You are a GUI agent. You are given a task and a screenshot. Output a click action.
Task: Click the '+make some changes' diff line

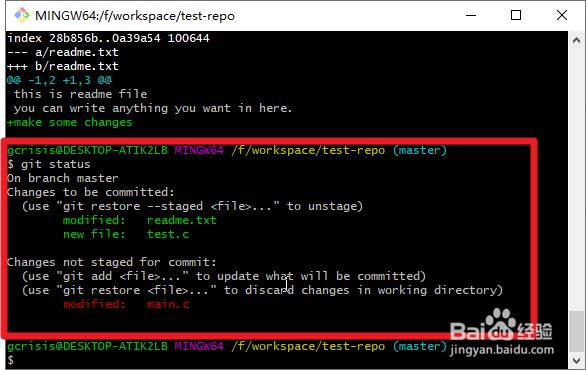pyautogui.click(x=70, y=123)
